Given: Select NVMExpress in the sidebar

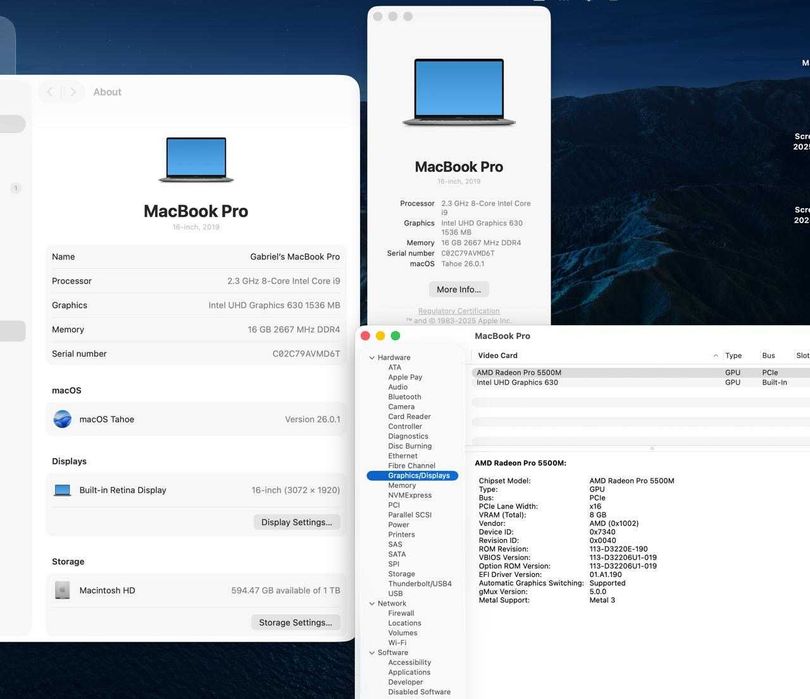Looking at the screenshot, I should (x=410, y=495).
